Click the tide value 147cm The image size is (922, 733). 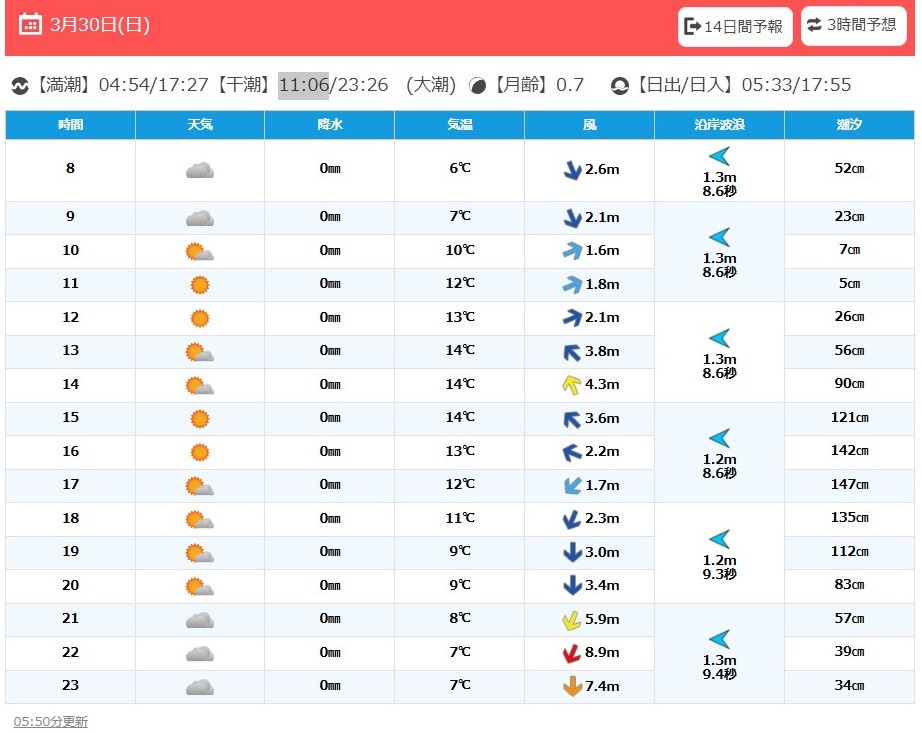(850, 484)
